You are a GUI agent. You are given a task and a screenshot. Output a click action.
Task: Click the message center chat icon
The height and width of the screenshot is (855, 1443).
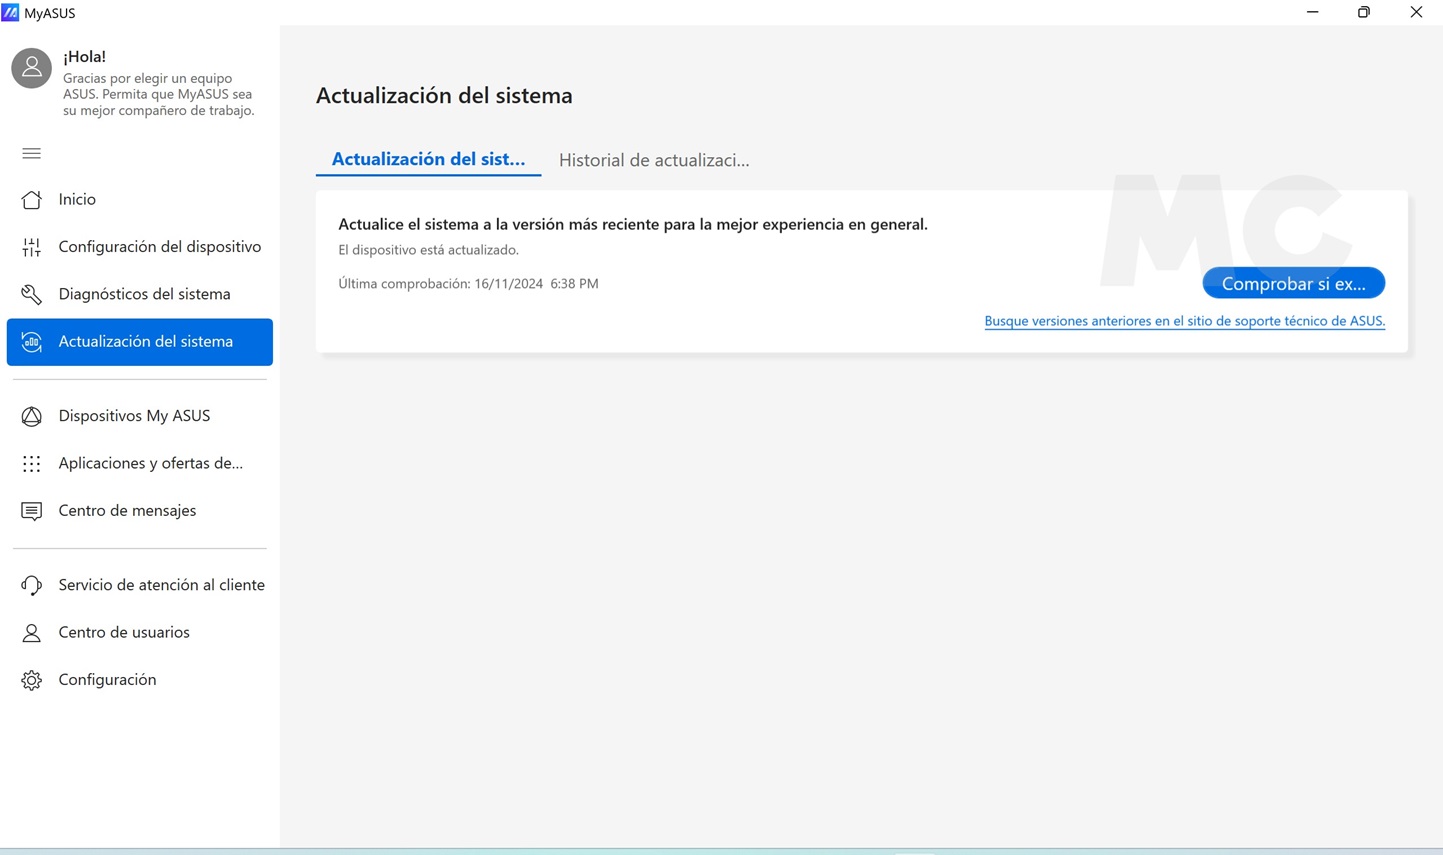coord(31,511)
